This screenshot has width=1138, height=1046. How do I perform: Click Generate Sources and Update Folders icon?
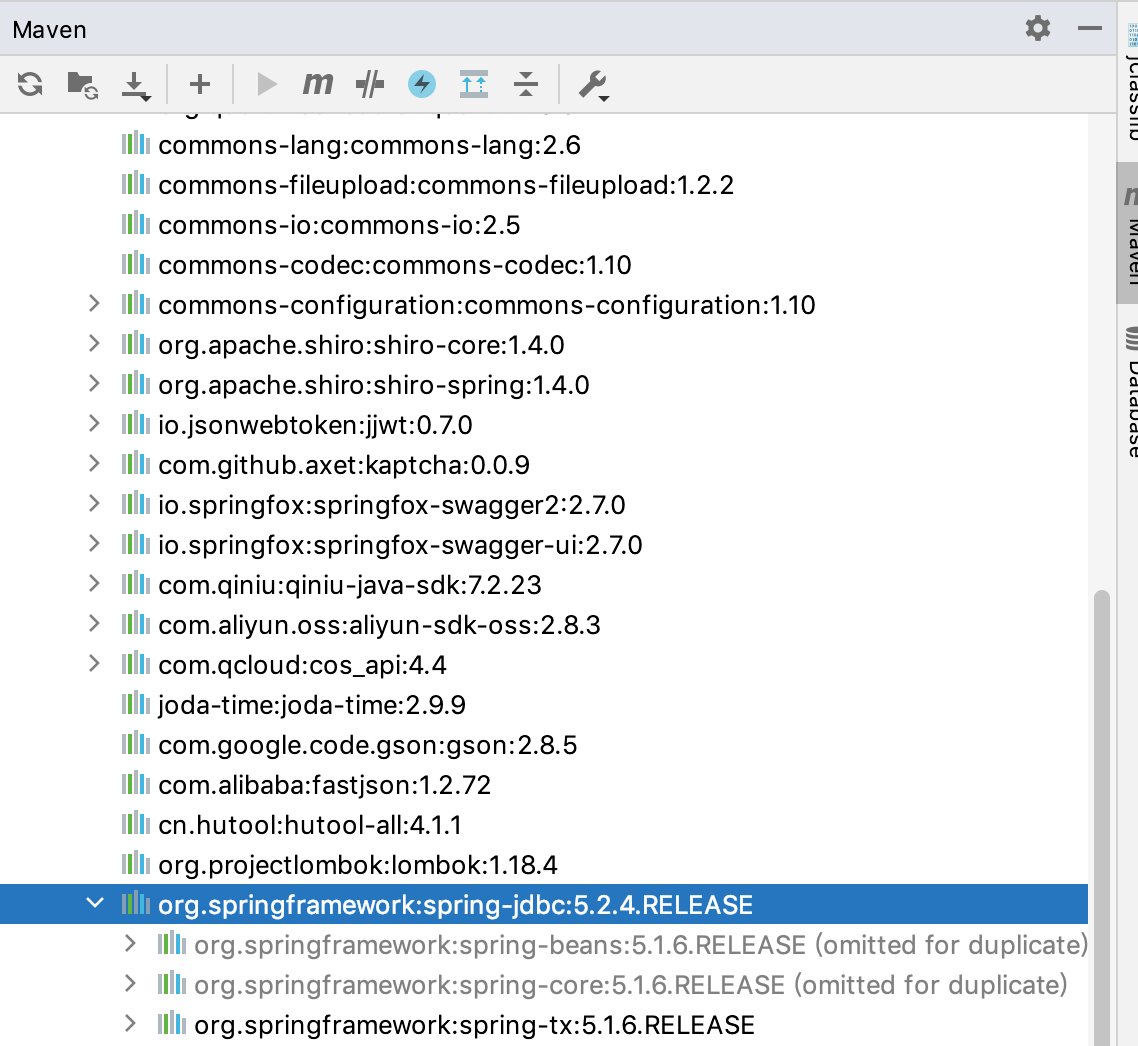pos(82,85)
